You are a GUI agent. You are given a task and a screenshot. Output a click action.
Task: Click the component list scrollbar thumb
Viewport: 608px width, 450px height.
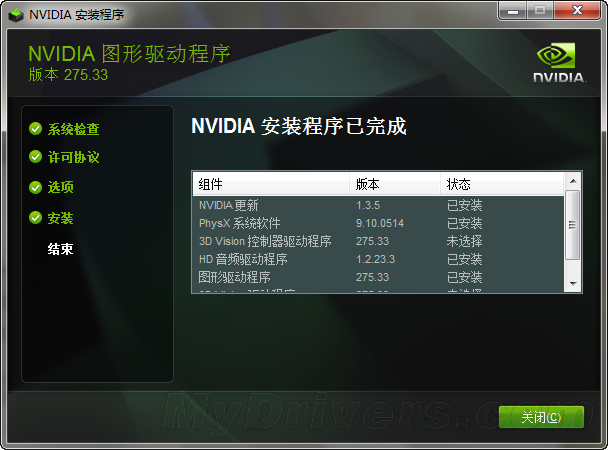[573, 225]
